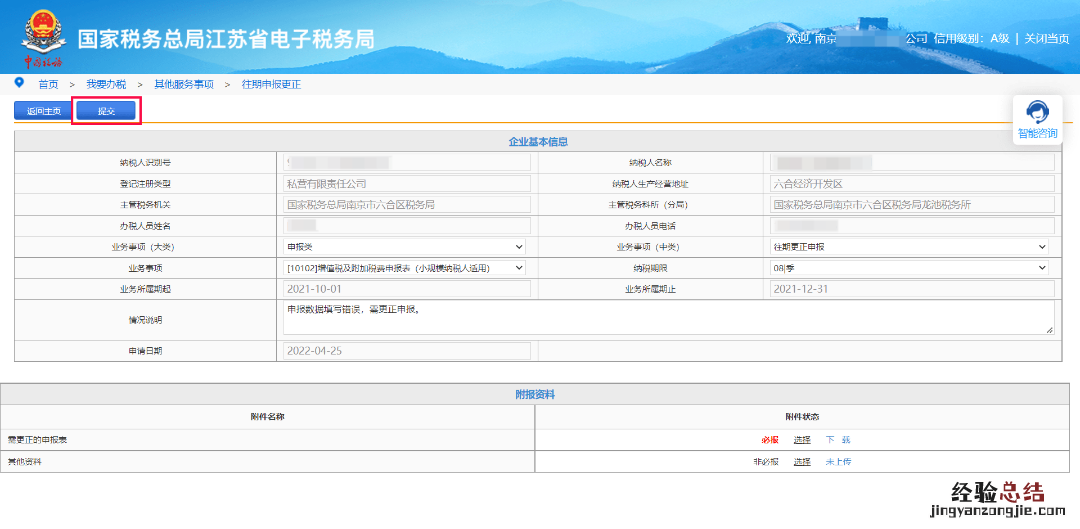
Task: Click 选择 for 其他资料 attachment
Action: (x=802, y=462)
